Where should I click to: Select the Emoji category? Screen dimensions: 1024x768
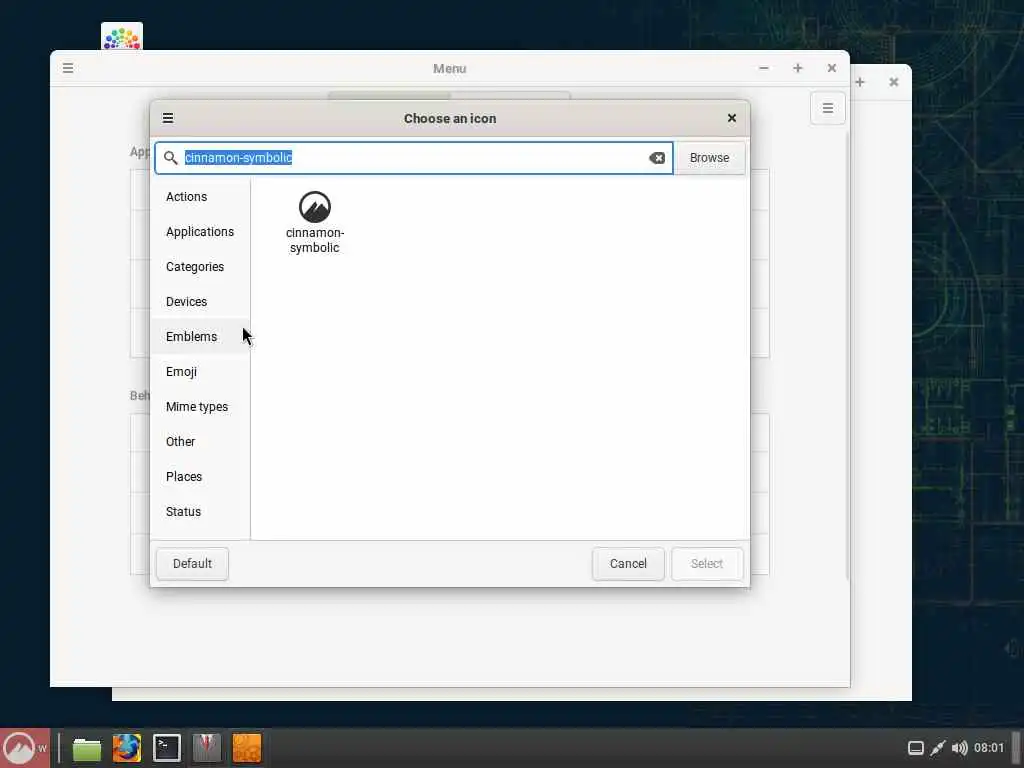point(200,372)
